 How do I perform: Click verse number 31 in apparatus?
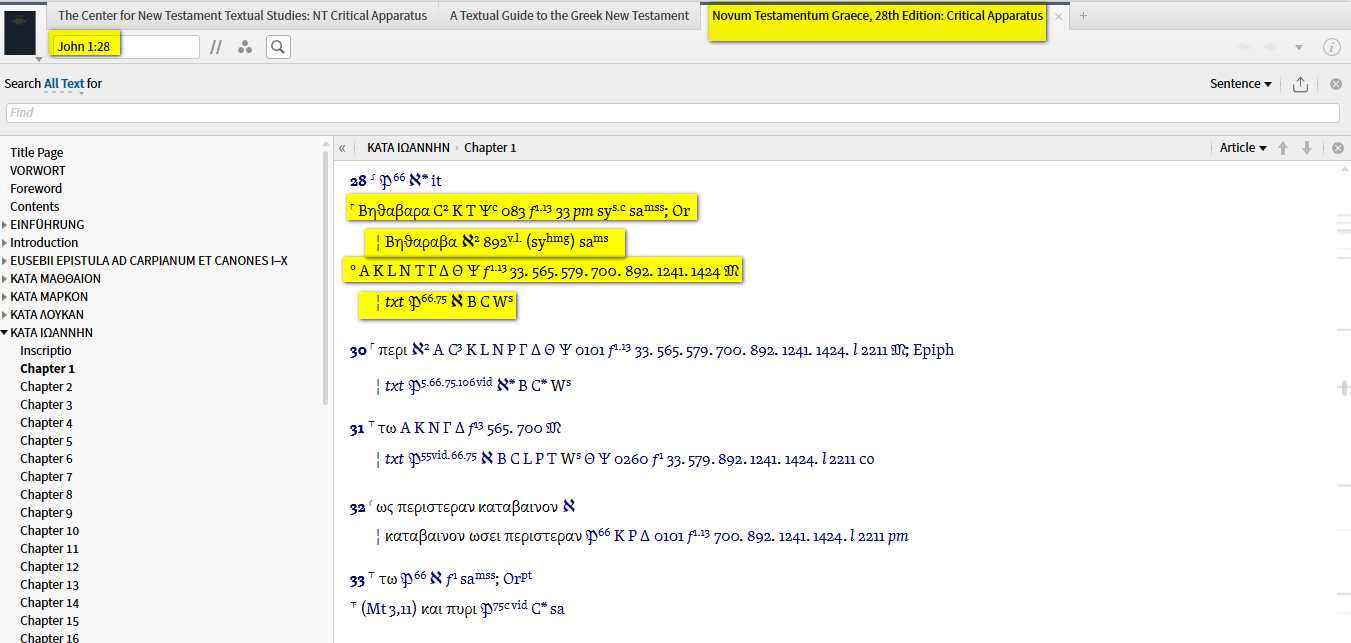(x=357, y=429)
